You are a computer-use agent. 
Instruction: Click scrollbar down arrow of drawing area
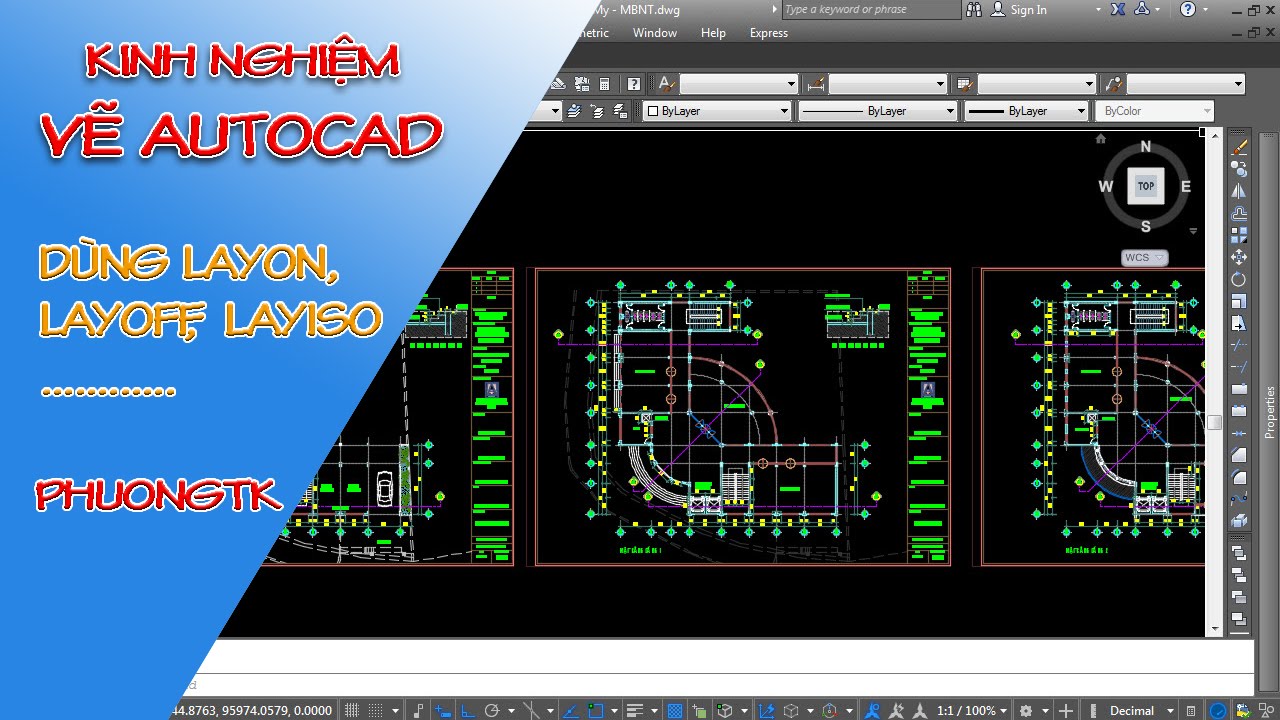pos(1214,629)
